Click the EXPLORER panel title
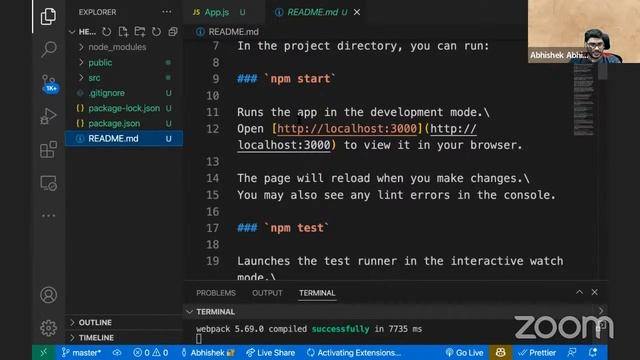 click(97, 12)
